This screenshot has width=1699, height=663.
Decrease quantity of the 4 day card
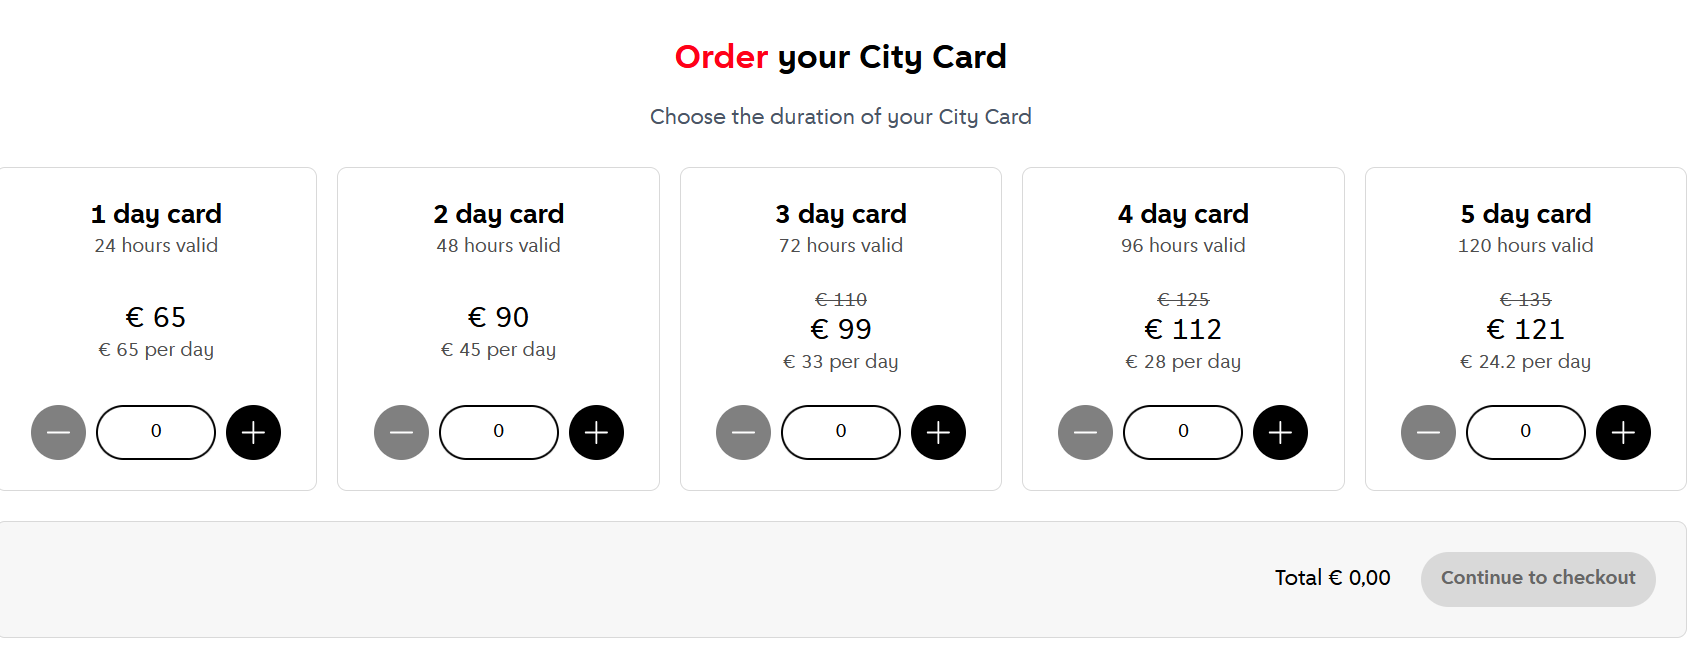pyautogui.click(x=1086, y=432)
